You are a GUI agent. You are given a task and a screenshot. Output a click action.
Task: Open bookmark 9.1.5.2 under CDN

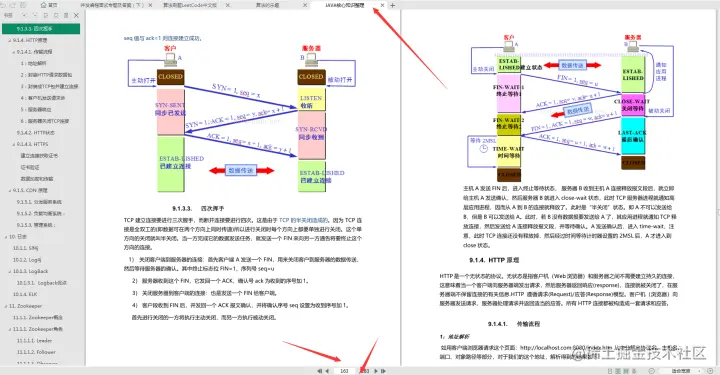(x=40, y=213)
